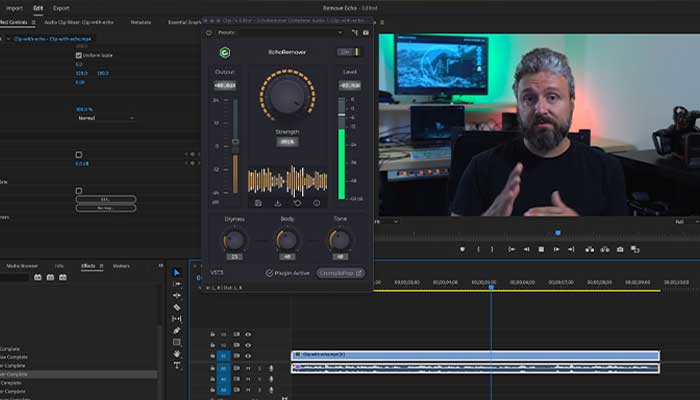Add a marker in the program monitor
Screen dimensions: 700x400
(x=462, y=249)
